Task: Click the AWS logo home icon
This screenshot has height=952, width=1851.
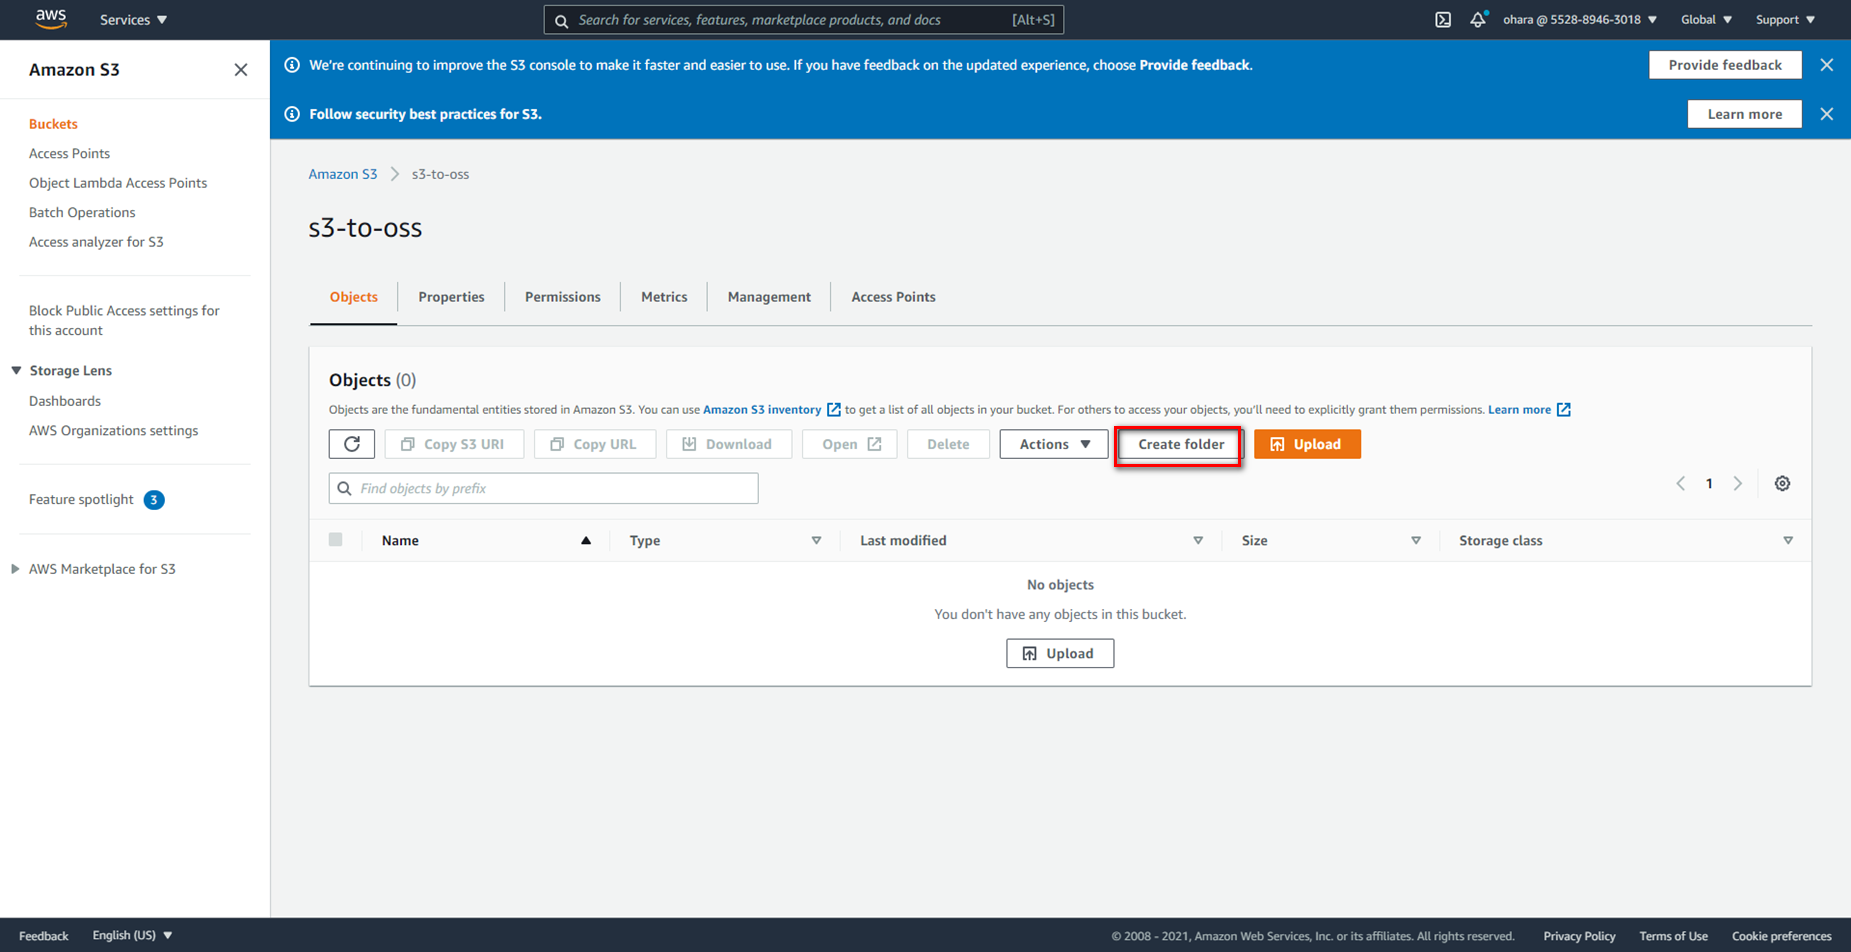Action: [51, 19]
